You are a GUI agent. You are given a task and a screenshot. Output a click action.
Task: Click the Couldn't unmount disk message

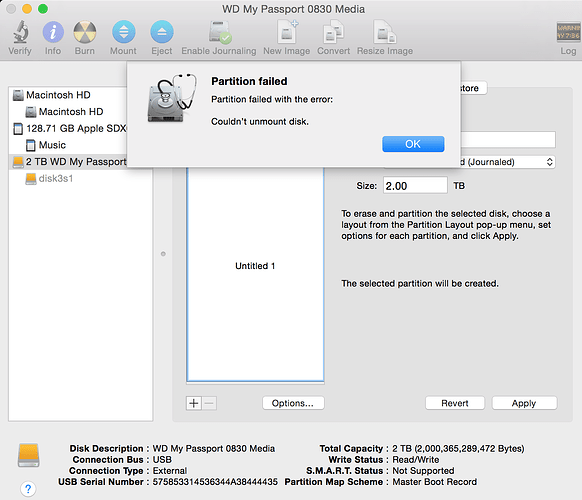coord(260,122)
